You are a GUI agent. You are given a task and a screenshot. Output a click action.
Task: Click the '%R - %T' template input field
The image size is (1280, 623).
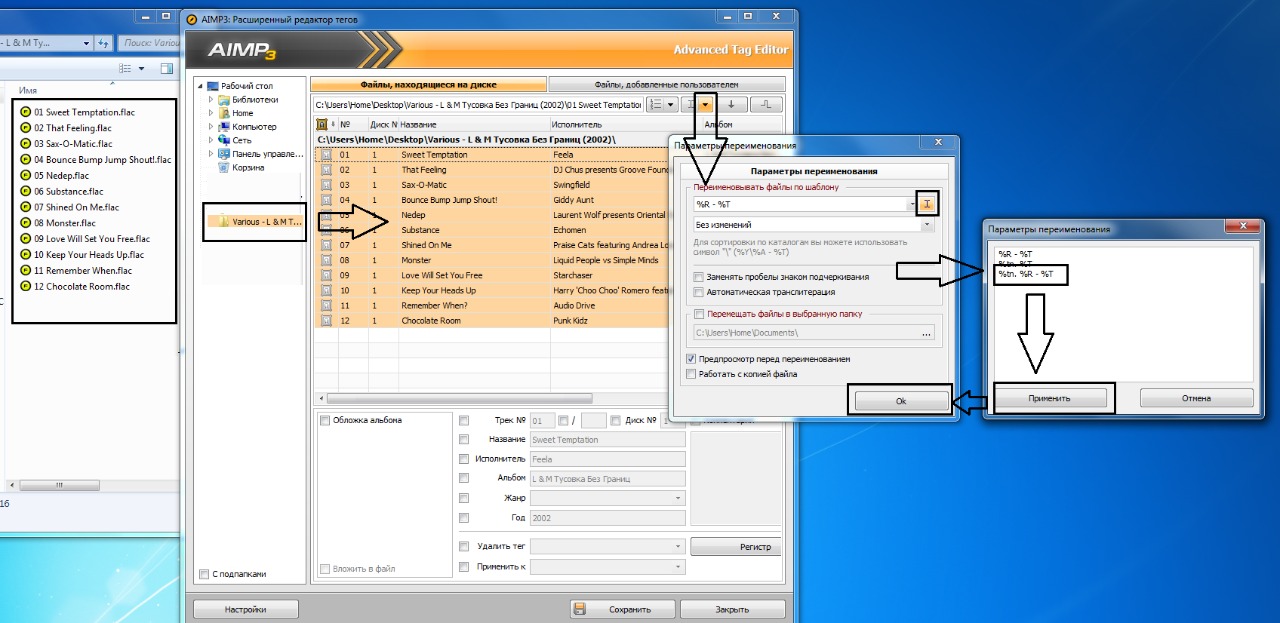(x=802, y=204)
